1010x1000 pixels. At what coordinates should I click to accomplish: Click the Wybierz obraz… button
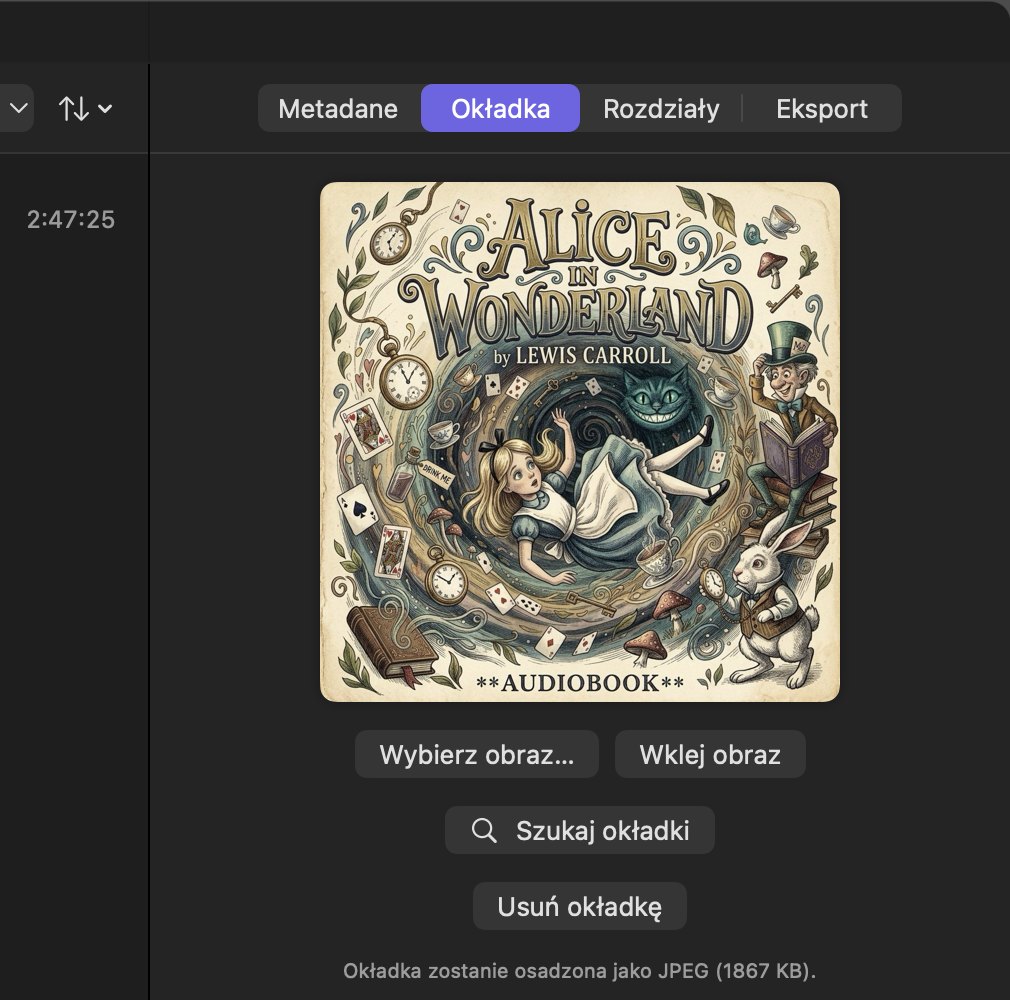click(477, 754)
